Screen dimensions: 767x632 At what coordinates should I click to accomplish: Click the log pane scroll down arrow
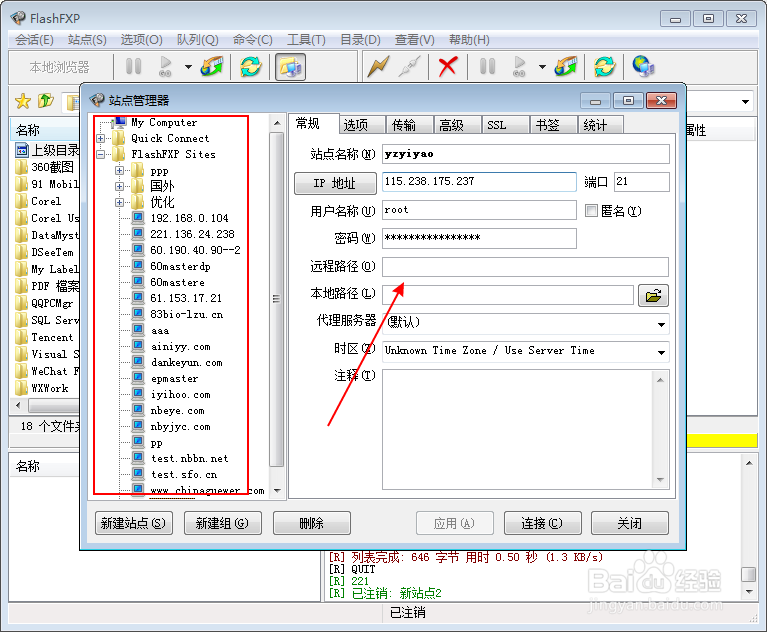coord(749,592)
